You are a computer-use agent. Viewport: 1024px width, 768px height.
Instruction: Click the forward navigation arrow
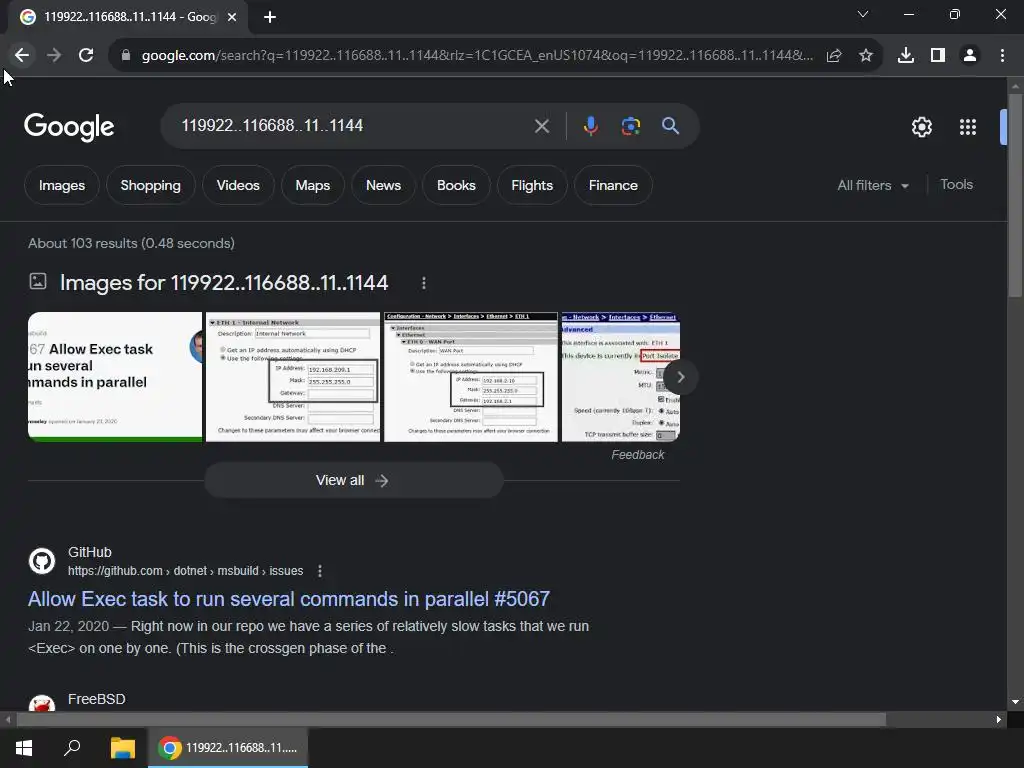click(x=54, y=56)
